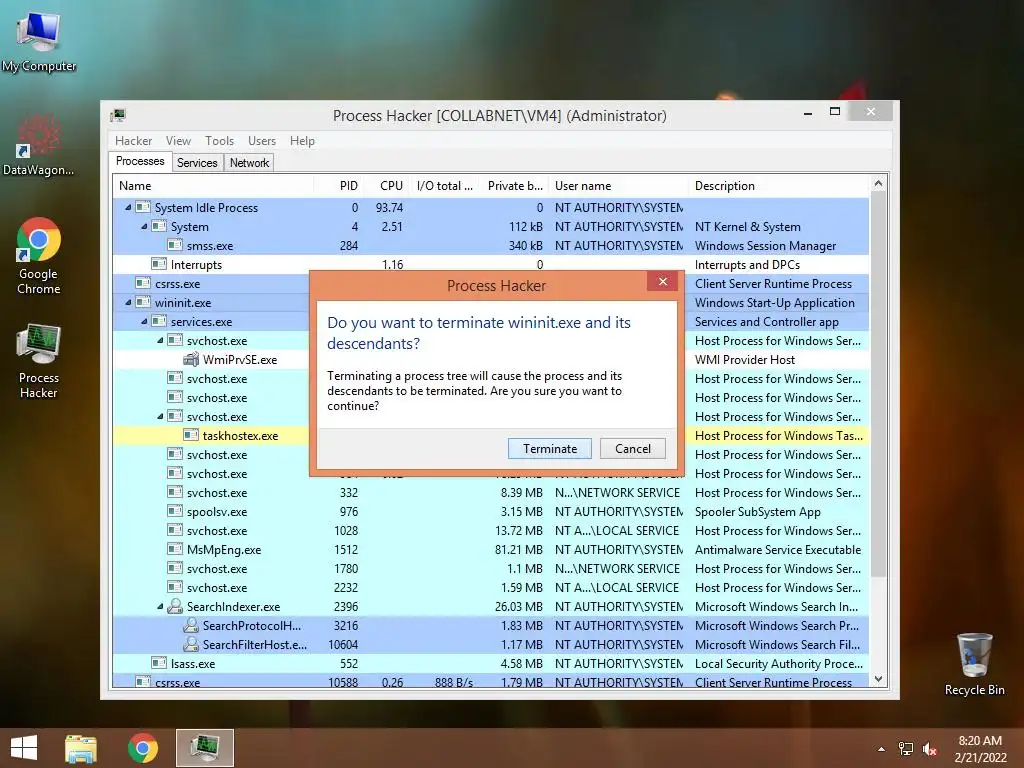The width and height of the screenshot is (1024, 768).
Task: Select the svchost.exe row with PID 1780
Action: 490,568
